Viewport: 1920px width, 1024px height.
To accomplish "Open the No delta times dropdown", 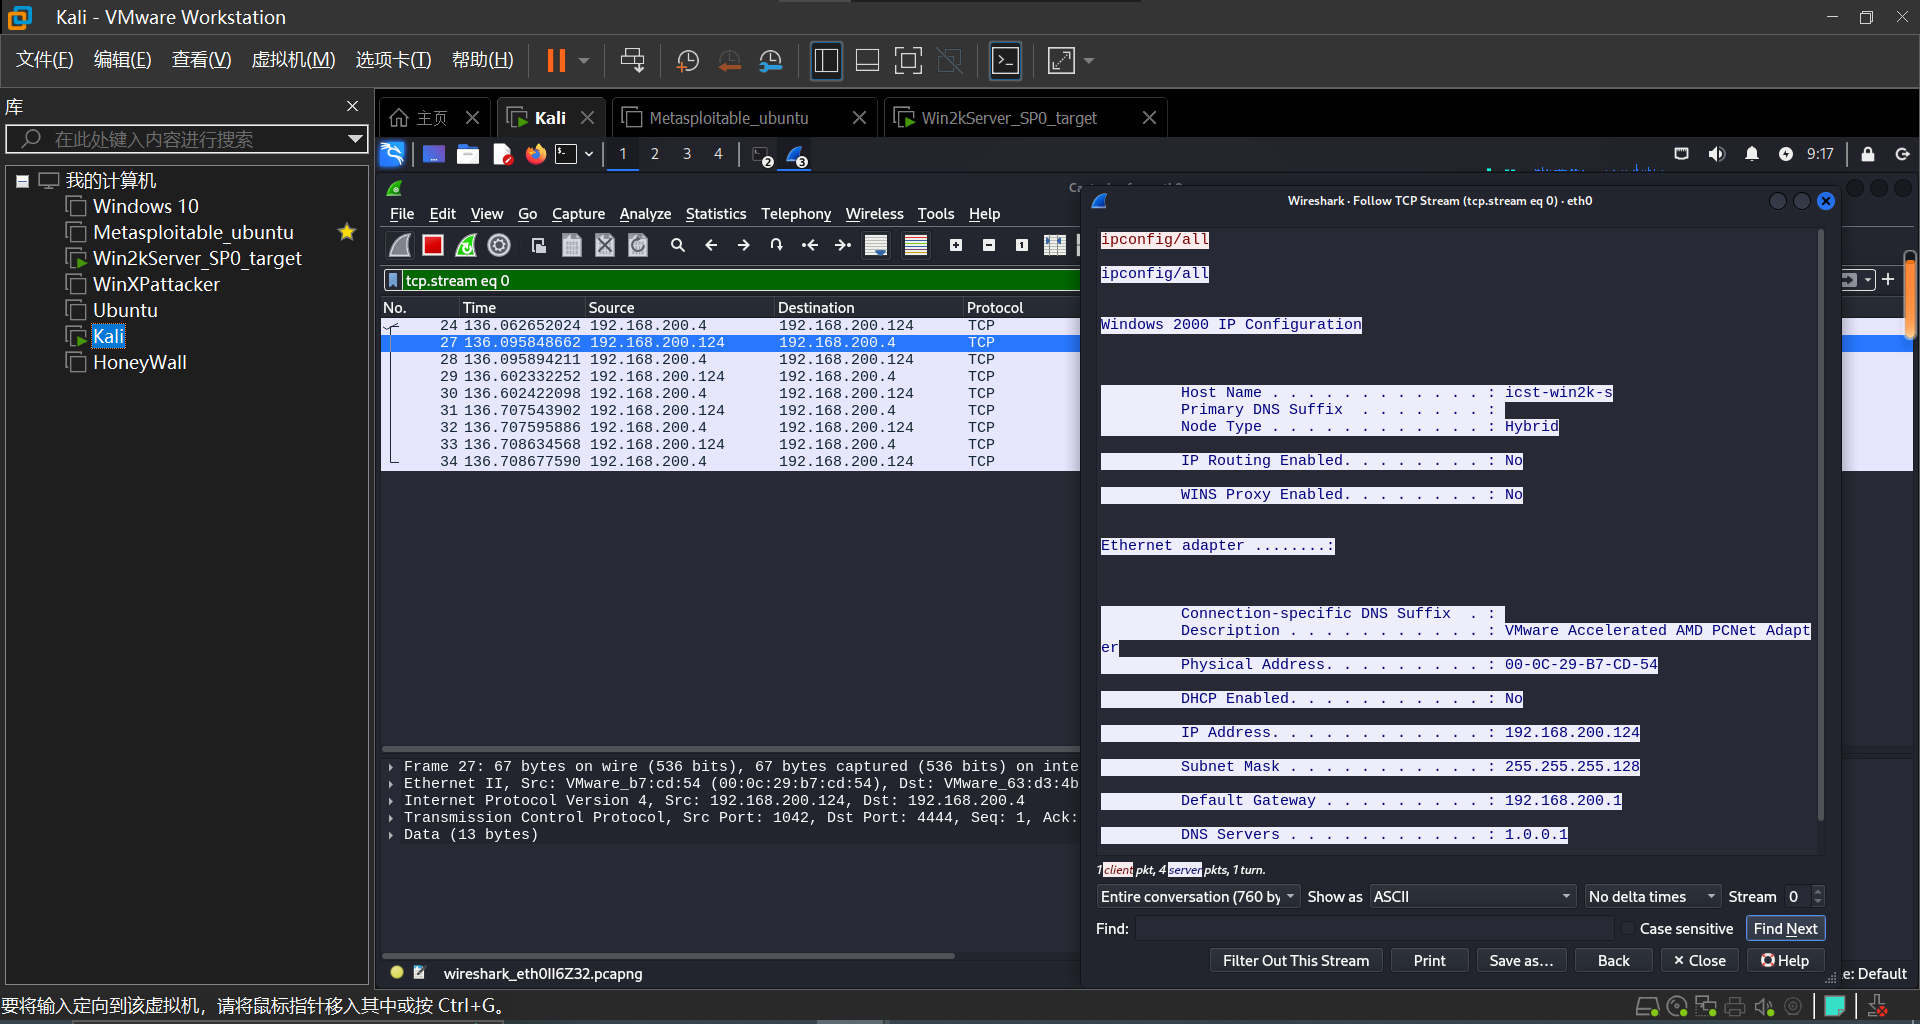I will (x=1652, y=897).
